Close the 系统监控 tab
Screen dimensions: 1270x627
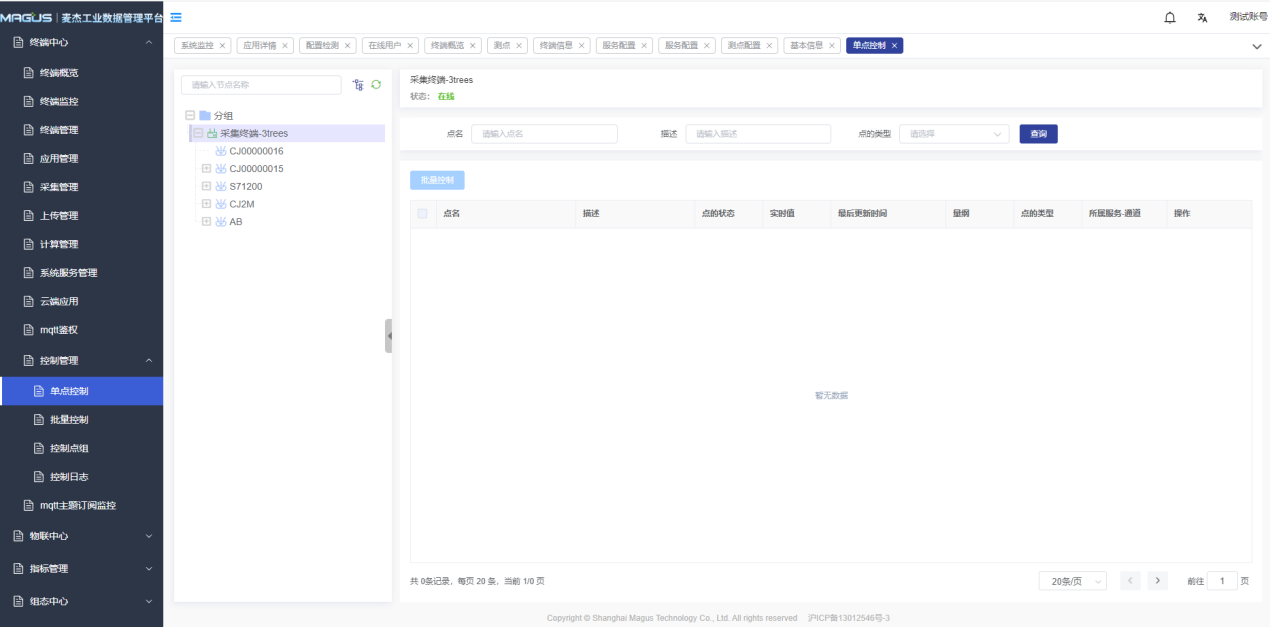point(222,46)
